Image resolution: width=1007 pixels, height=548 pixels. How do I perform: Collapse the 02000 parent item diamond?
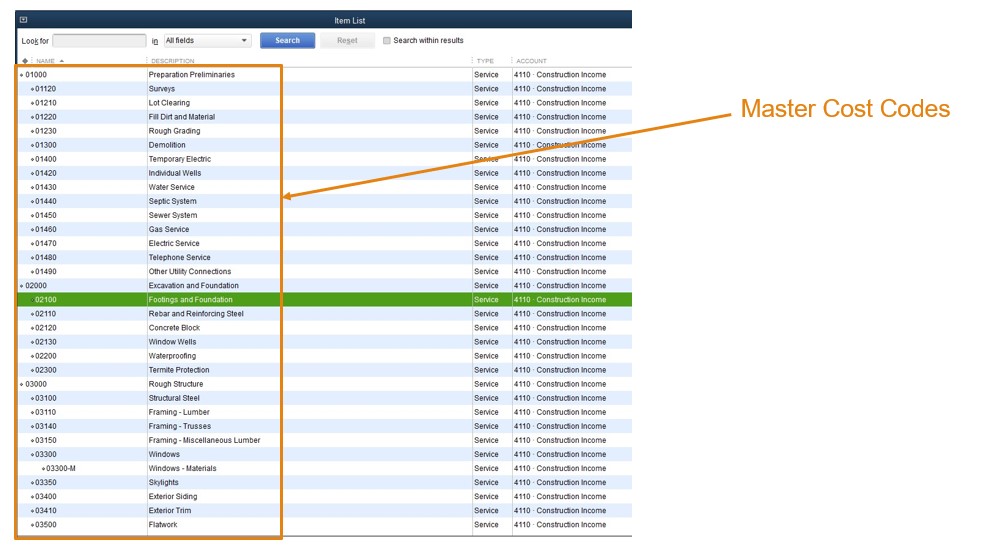(x=22, y=286)
